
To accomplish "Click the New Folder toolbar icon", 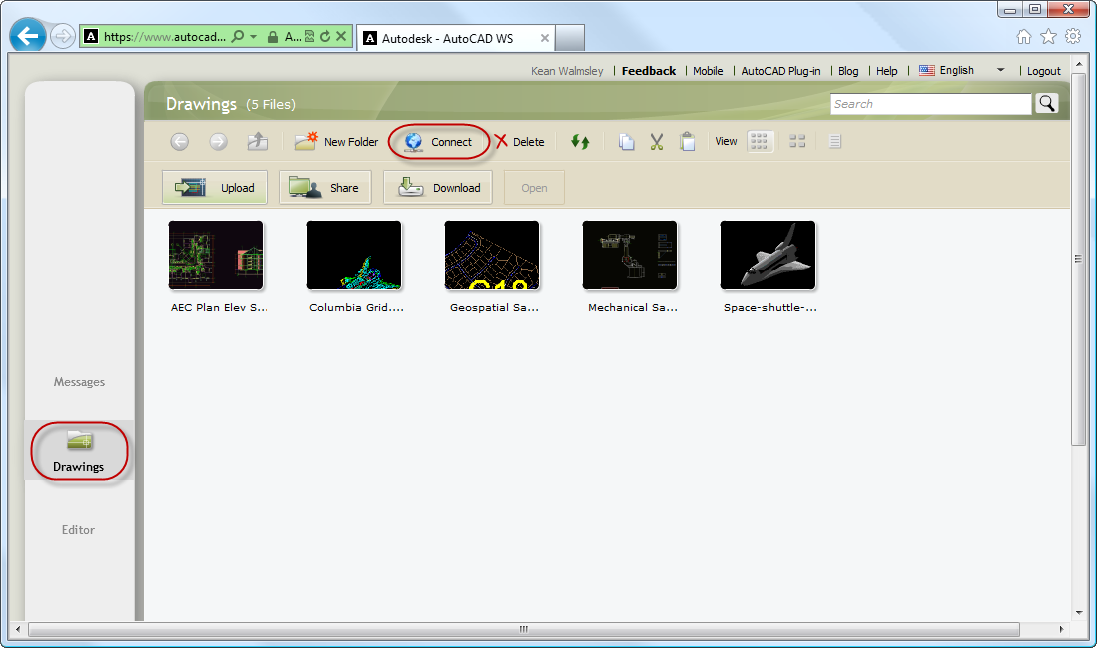I will pyautogui.click(x=306, y=142).
